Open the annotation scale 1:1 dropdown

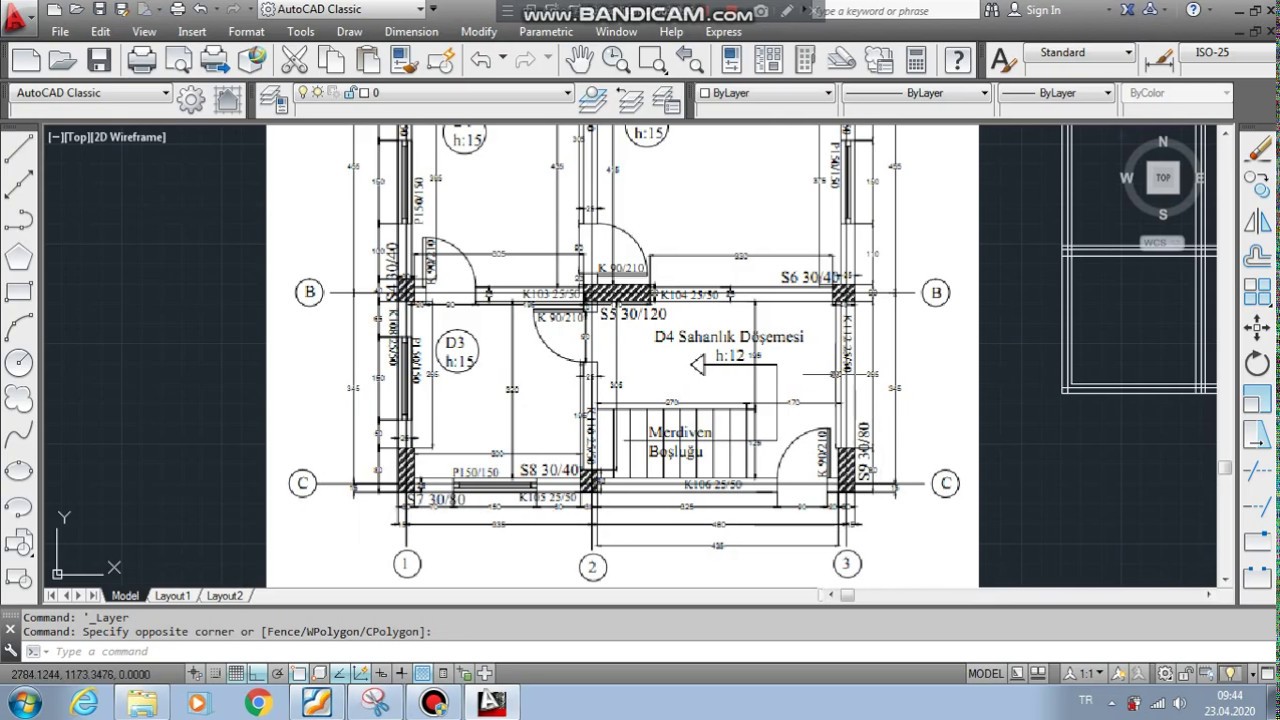point(1085,674)
